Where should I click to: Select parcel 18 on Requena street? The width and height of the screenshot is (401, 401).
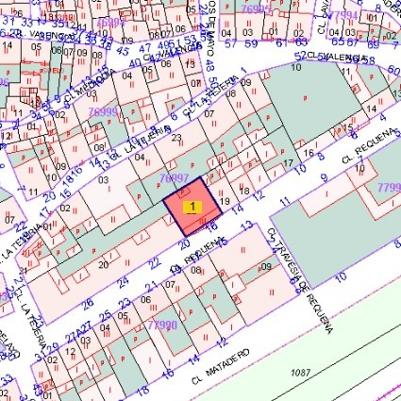click(244, 191)
